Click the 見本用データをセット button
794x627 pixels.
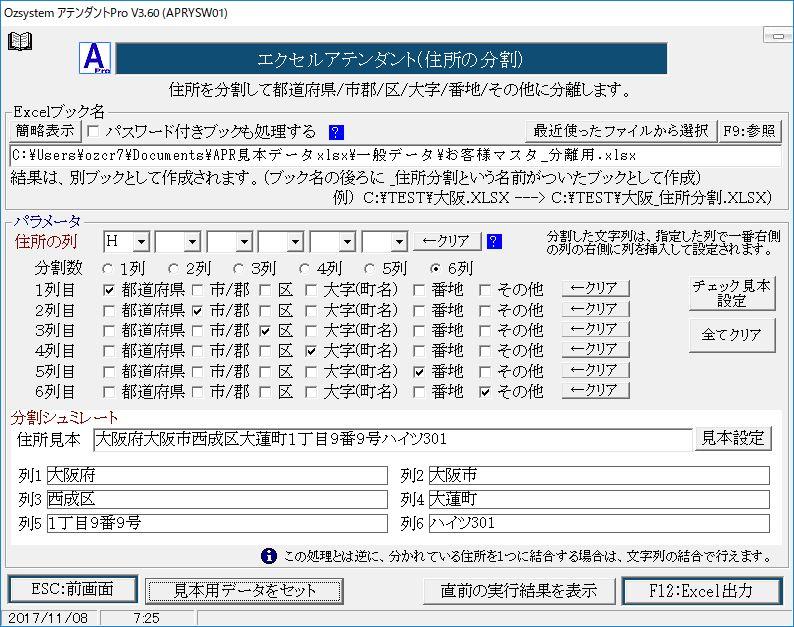(x=245, y=591)
